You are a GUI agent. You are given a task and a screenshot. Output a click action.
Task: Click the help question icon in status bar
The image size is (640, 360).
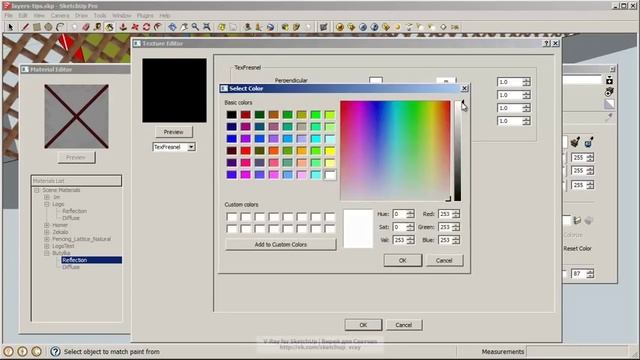pyautogui.click(x=55, y=351)
